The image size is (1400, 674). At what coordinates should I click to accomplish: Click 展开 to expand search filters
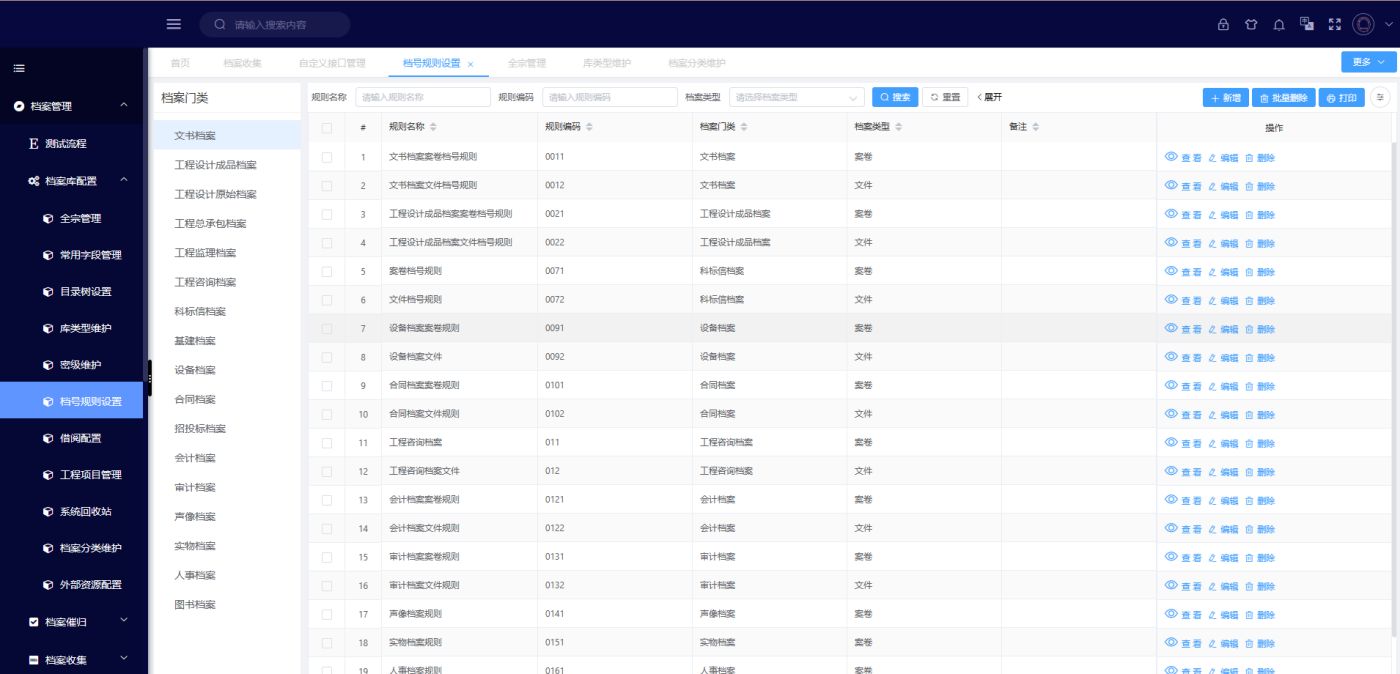pyautogui.click(x=989, y=97)
